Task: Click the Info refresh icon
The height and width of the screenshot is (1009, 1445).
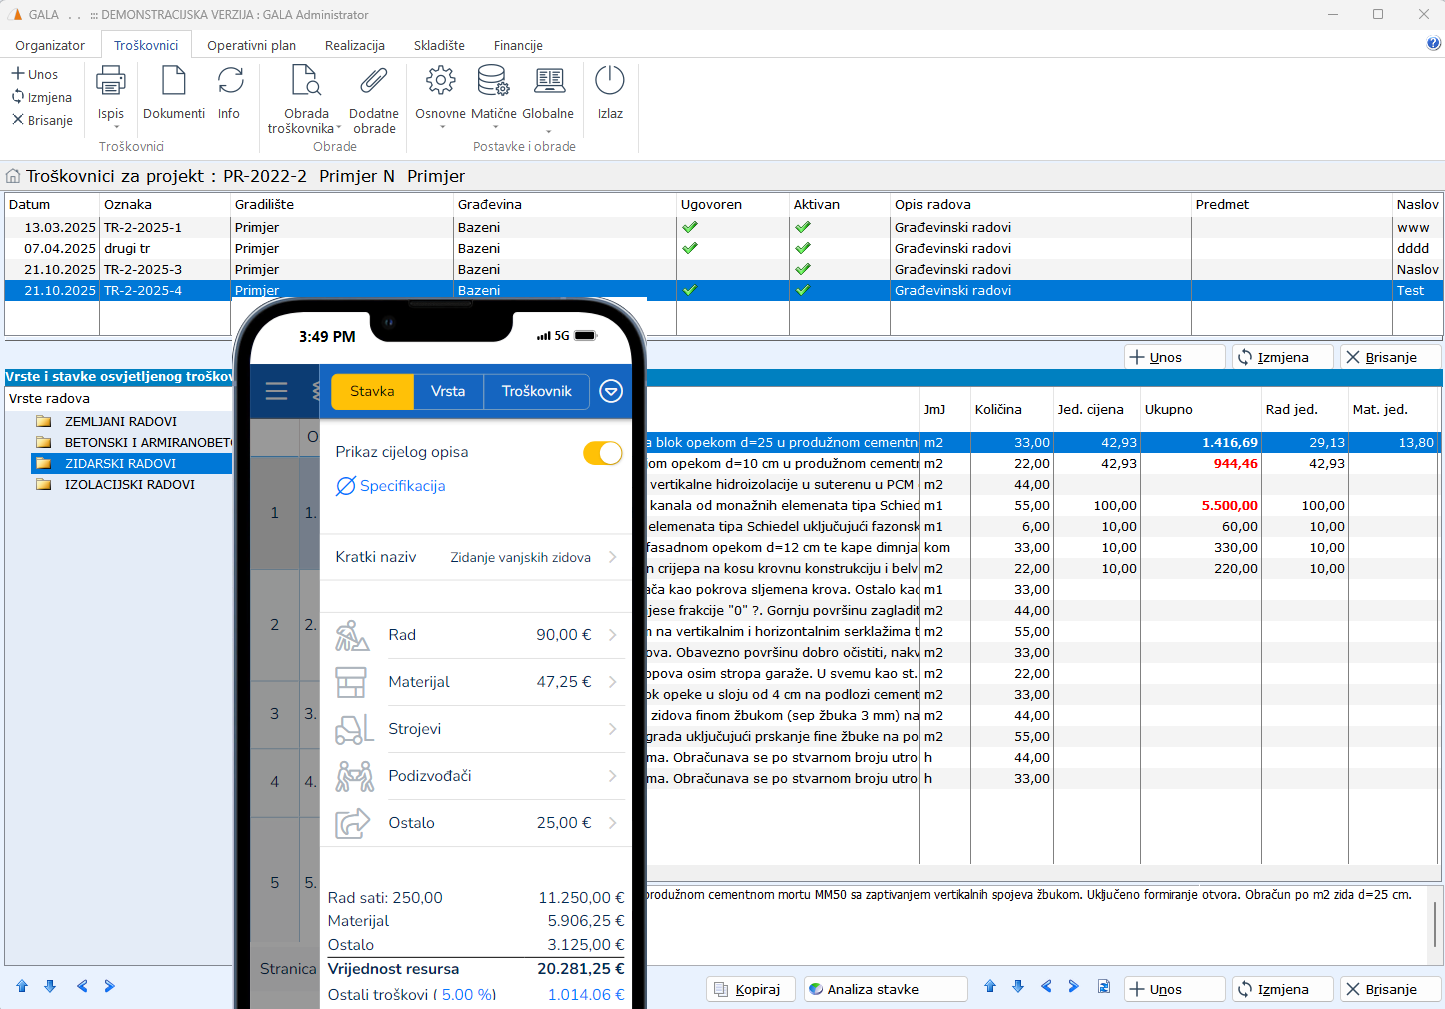Action: tap(229, 81)
